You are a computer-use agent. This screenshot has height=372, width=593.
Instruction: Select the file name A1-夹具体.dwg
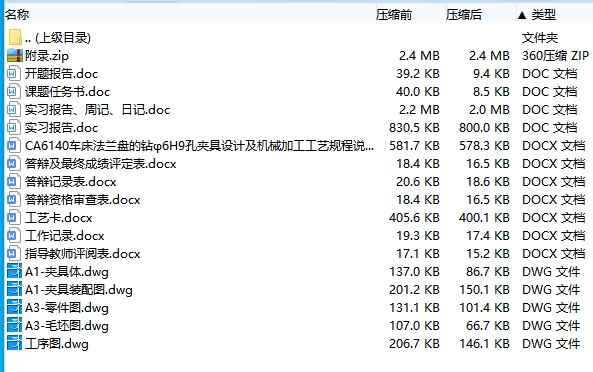(x=67, y=272)
